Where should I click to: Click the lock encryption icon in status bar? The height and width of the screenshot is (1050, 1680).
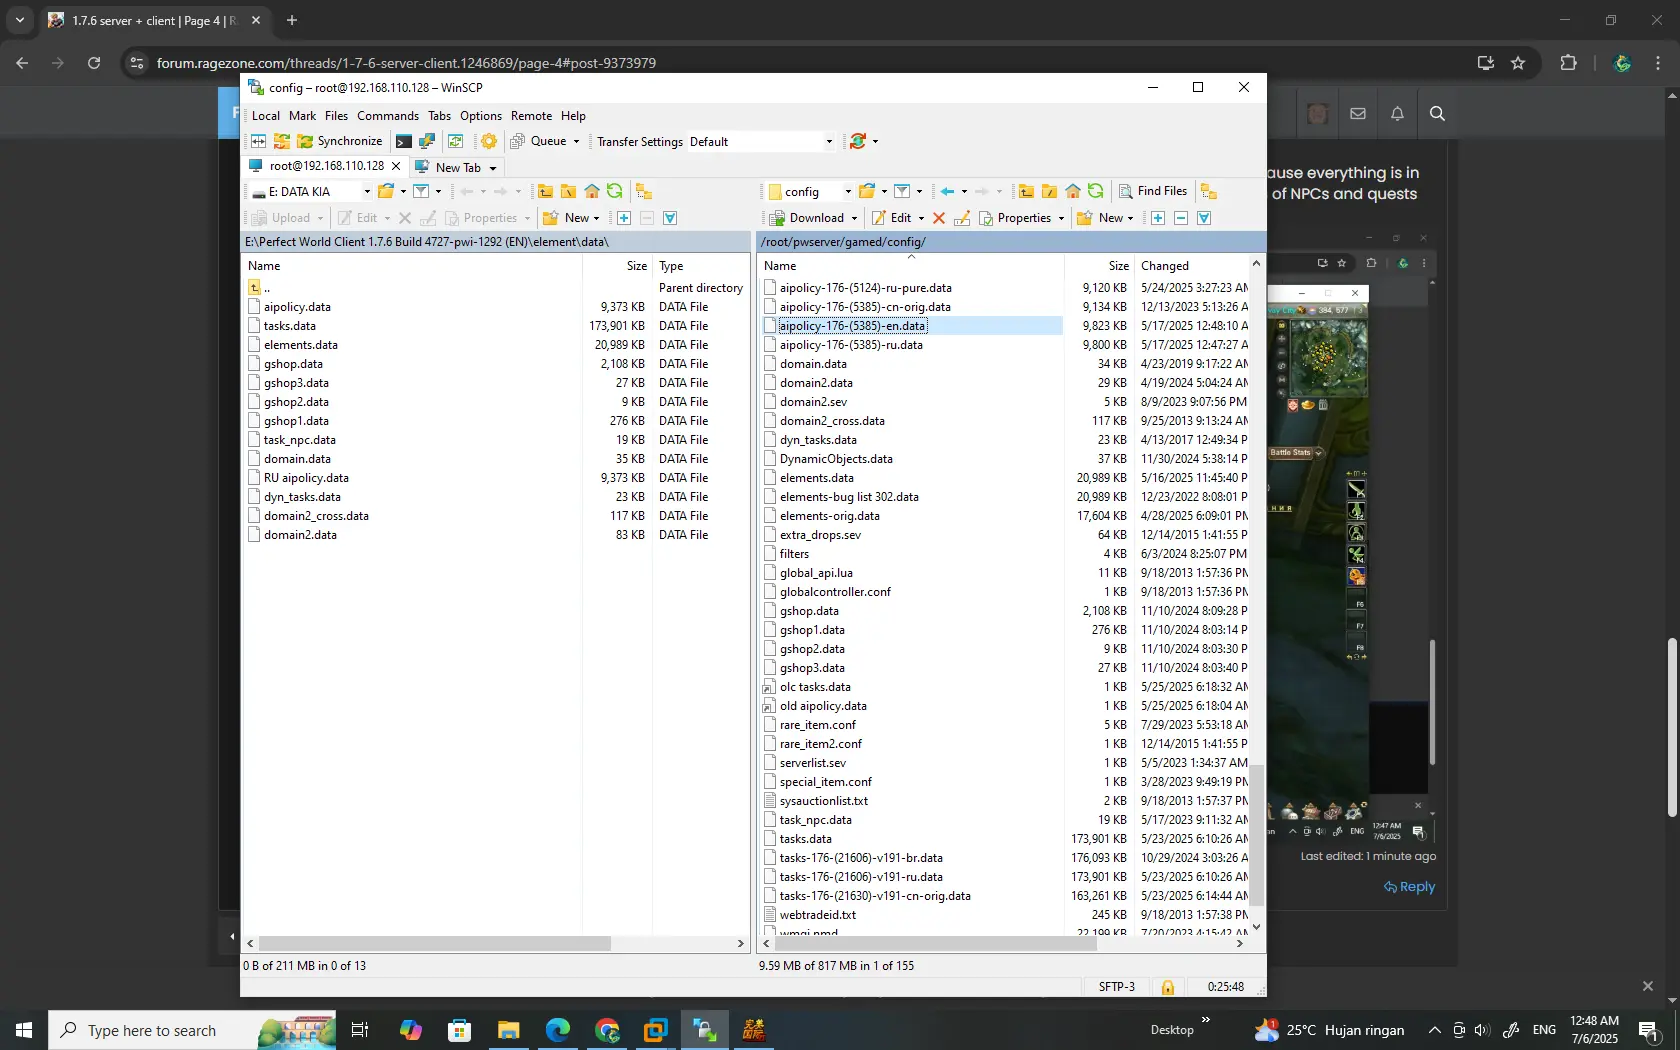pos(1167,987)
